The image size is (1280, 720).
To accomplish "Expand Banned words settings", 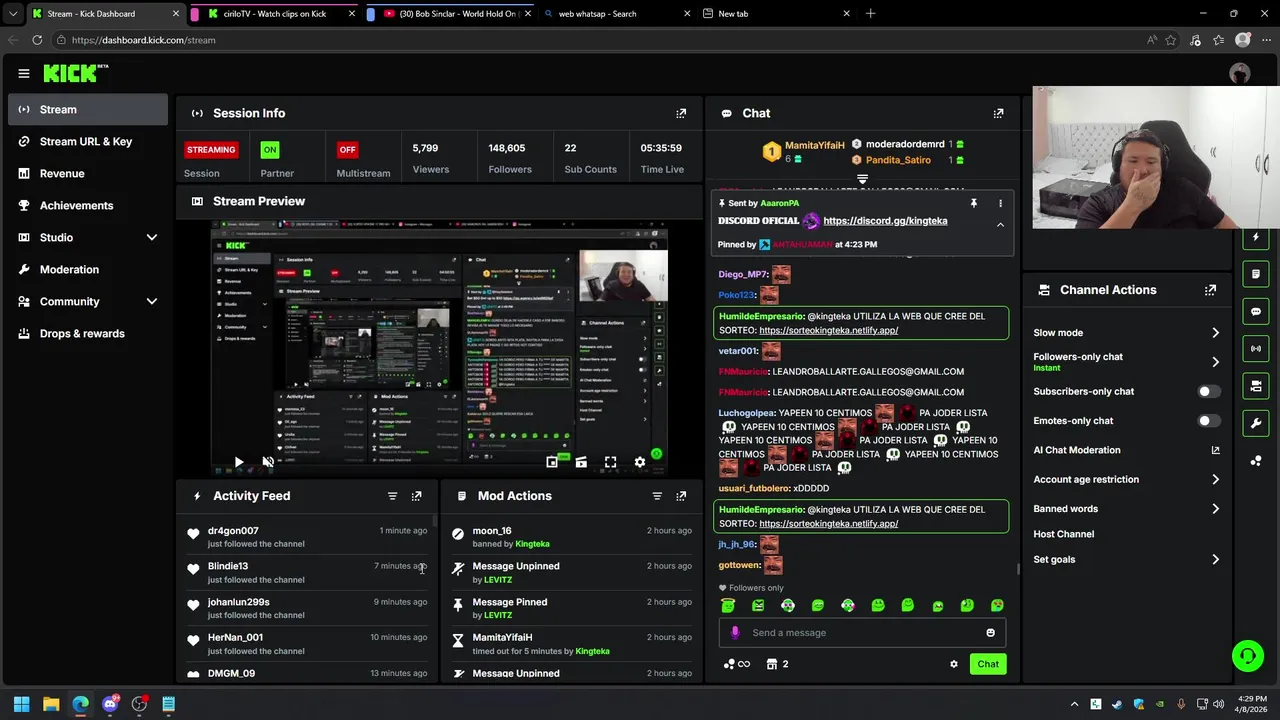I will [x=1215, y=509].
